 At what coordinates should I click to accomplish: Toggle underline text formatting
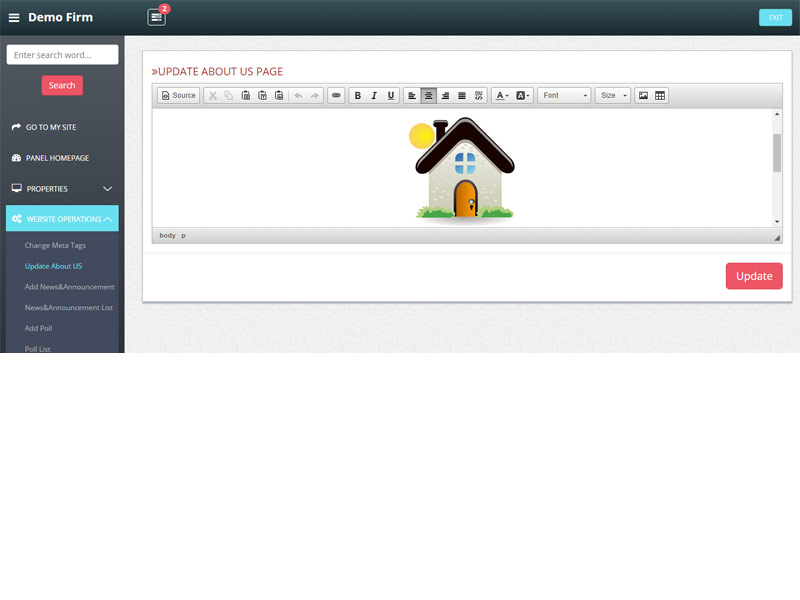tap(391, 96)
